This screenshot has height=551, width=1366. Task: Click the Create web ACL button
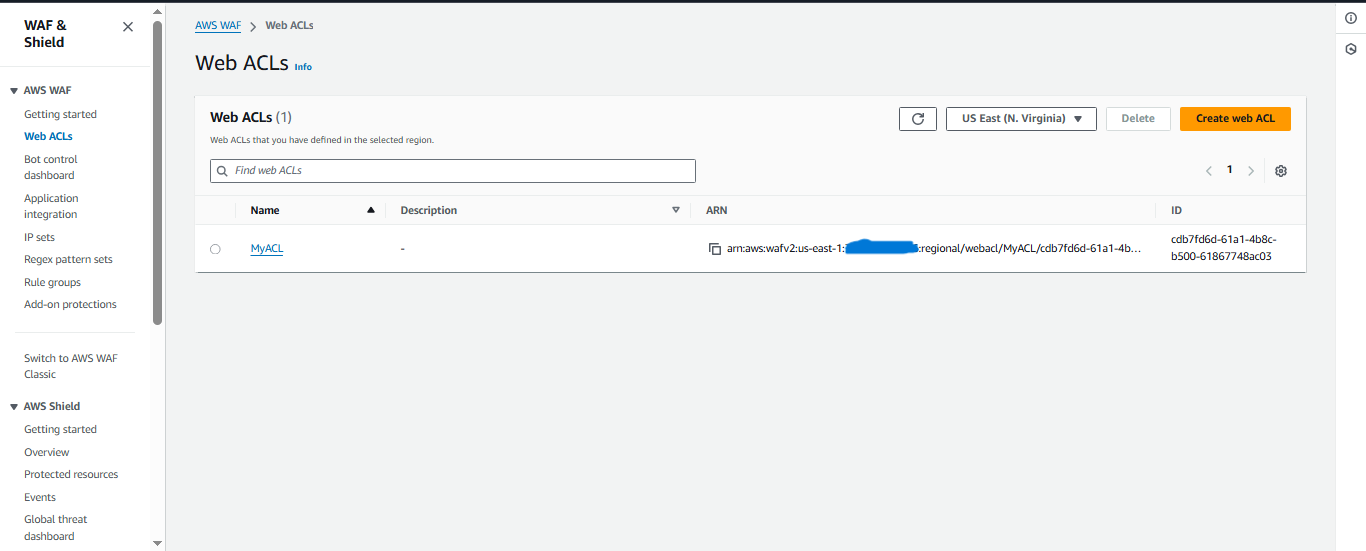[1235, 118]
